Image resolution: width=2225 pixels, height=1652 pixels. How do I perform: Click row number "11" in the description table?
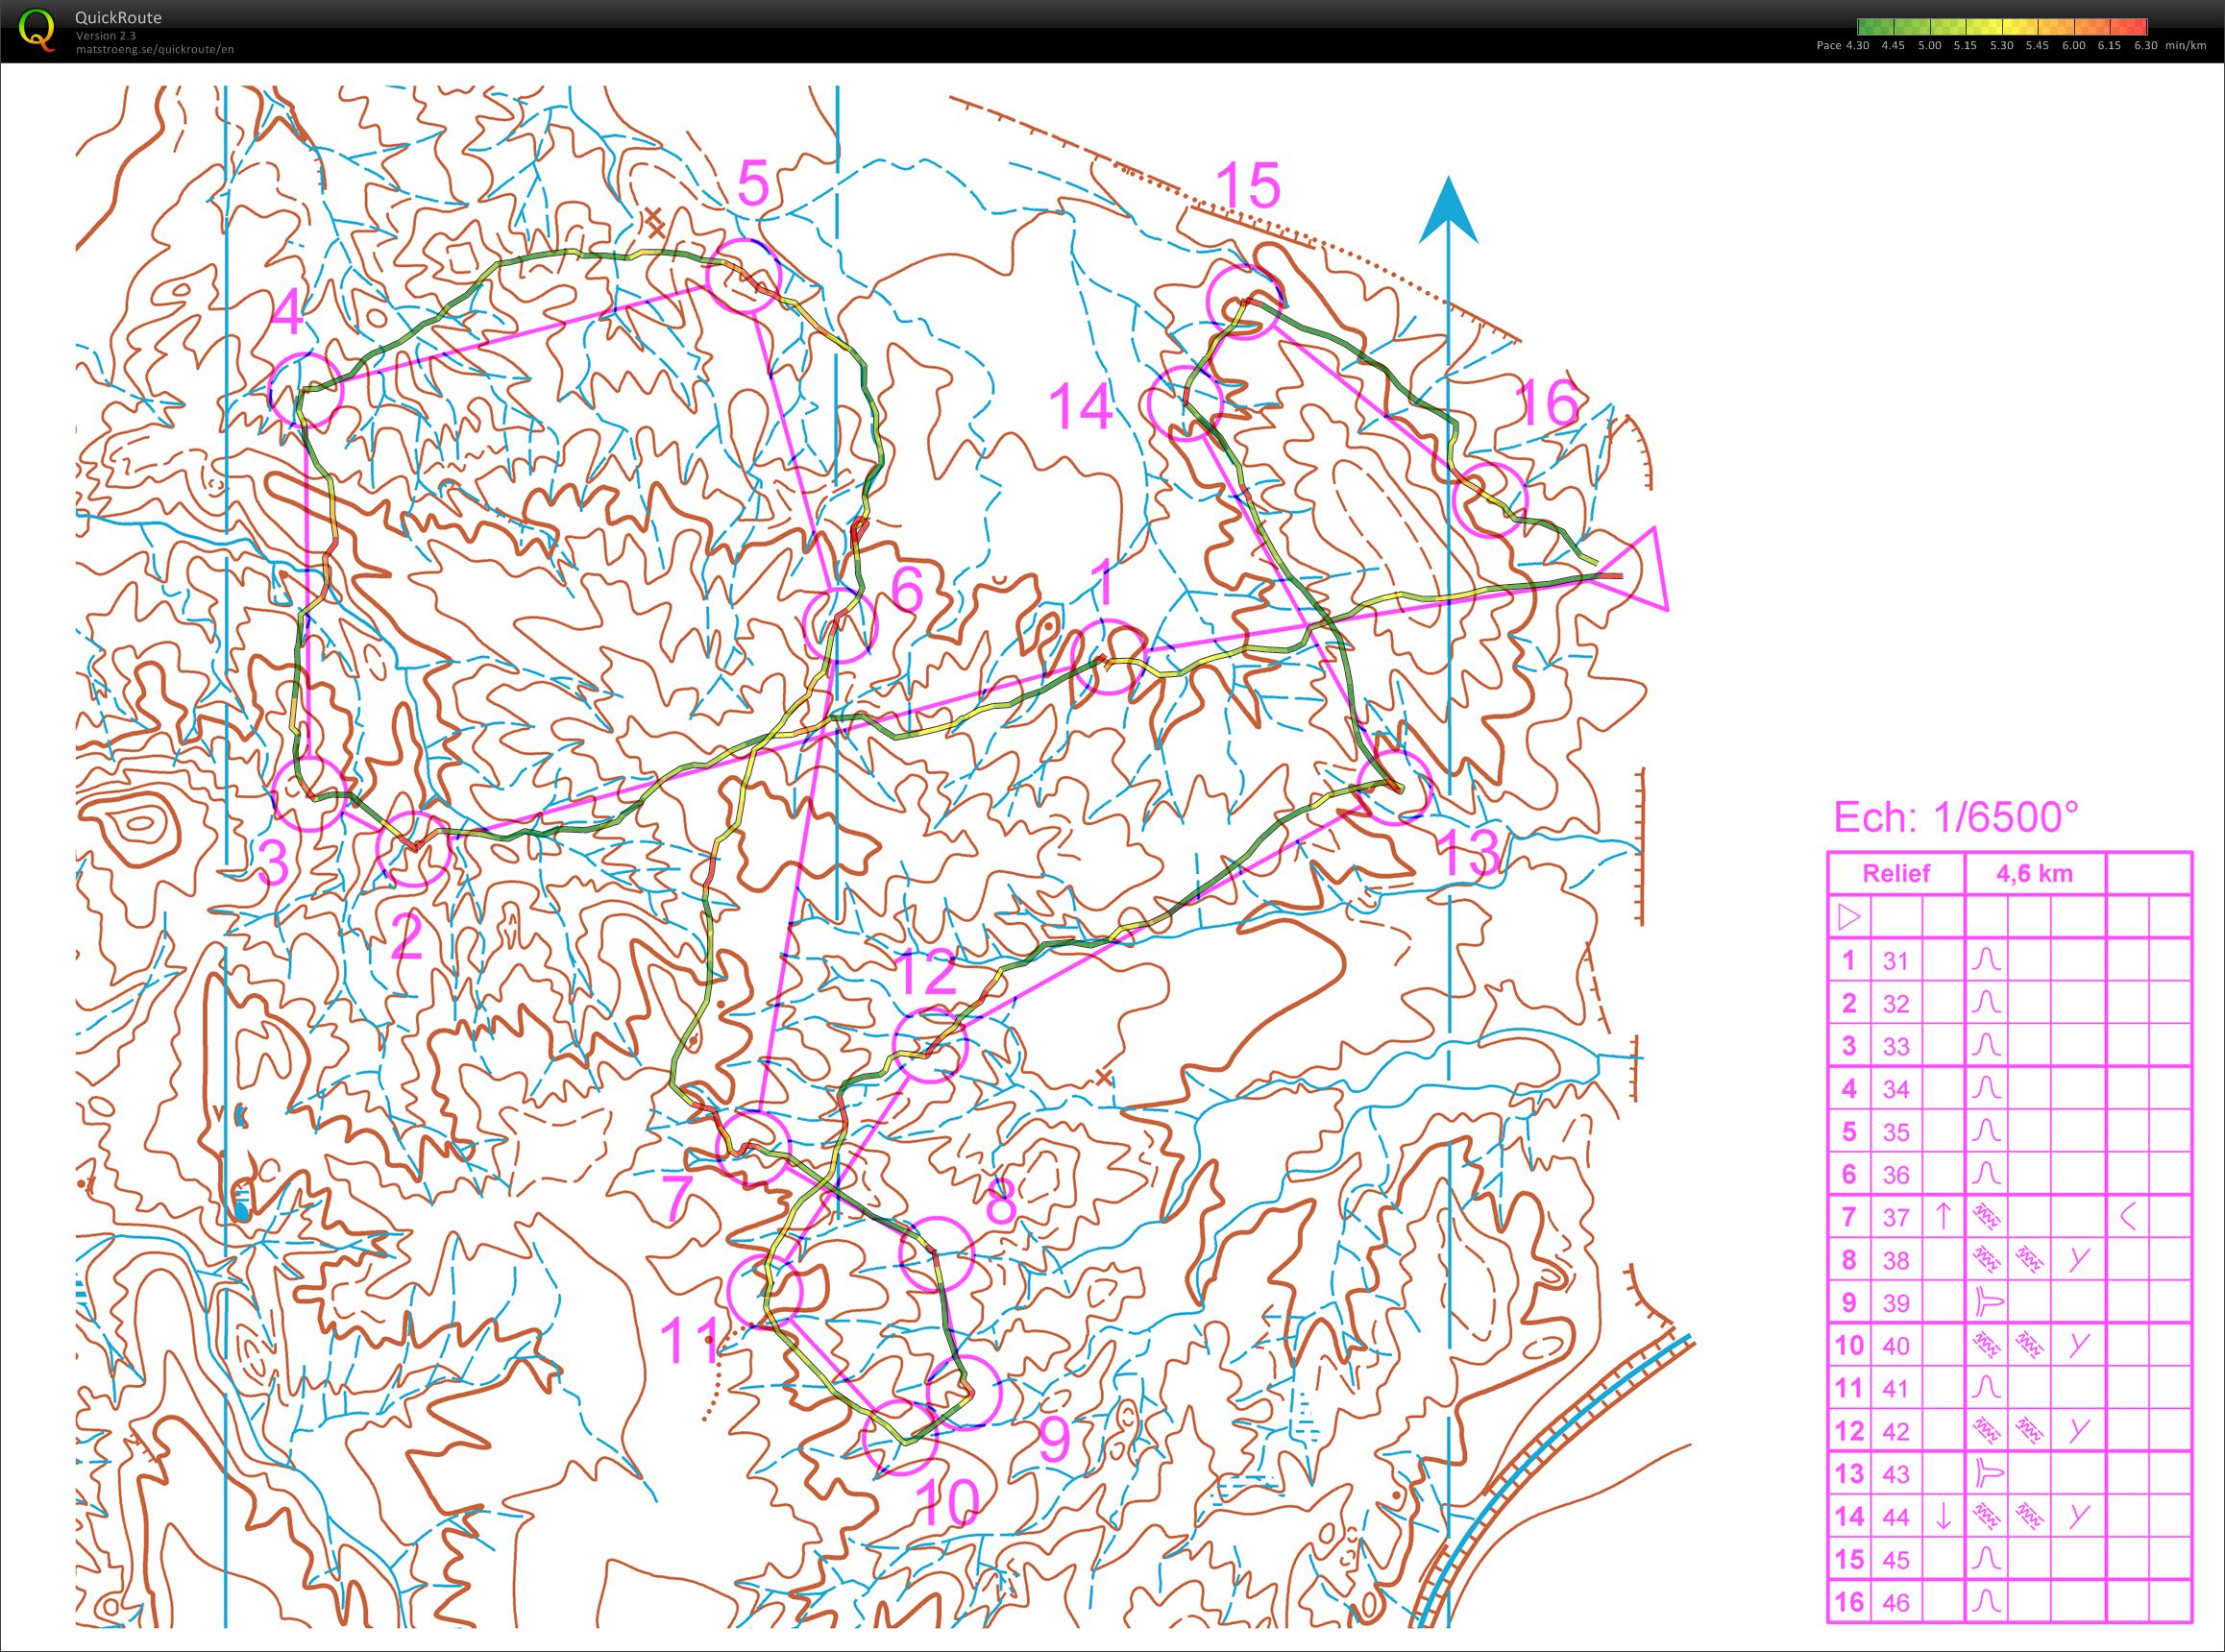(x=1849, y=1388)
